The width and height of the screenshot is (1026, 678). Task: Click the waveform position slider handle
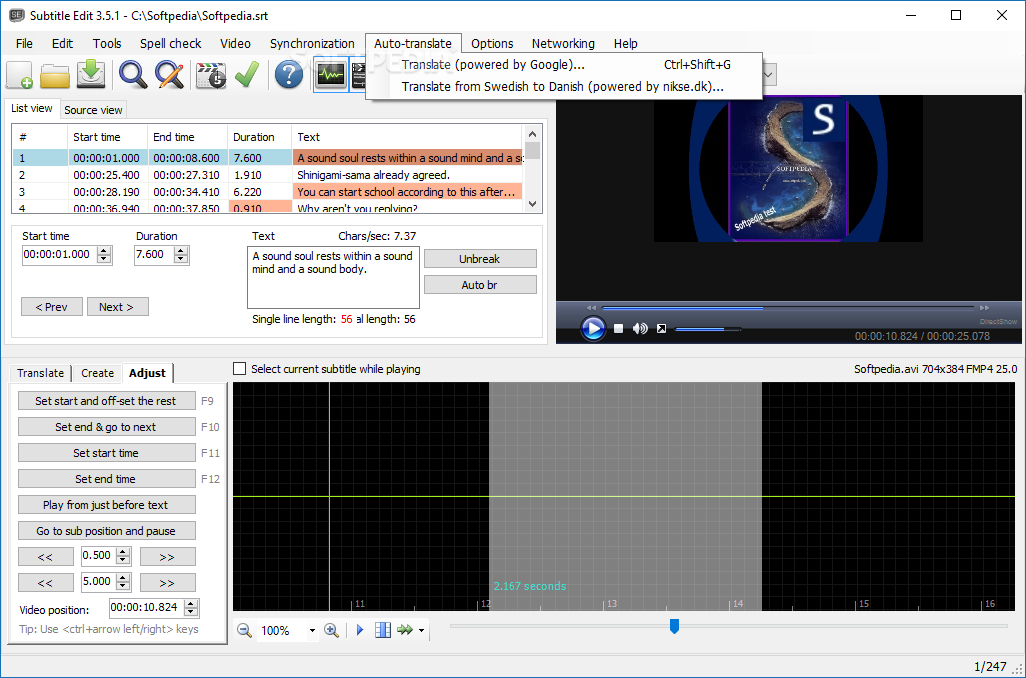tap(674, 626)
